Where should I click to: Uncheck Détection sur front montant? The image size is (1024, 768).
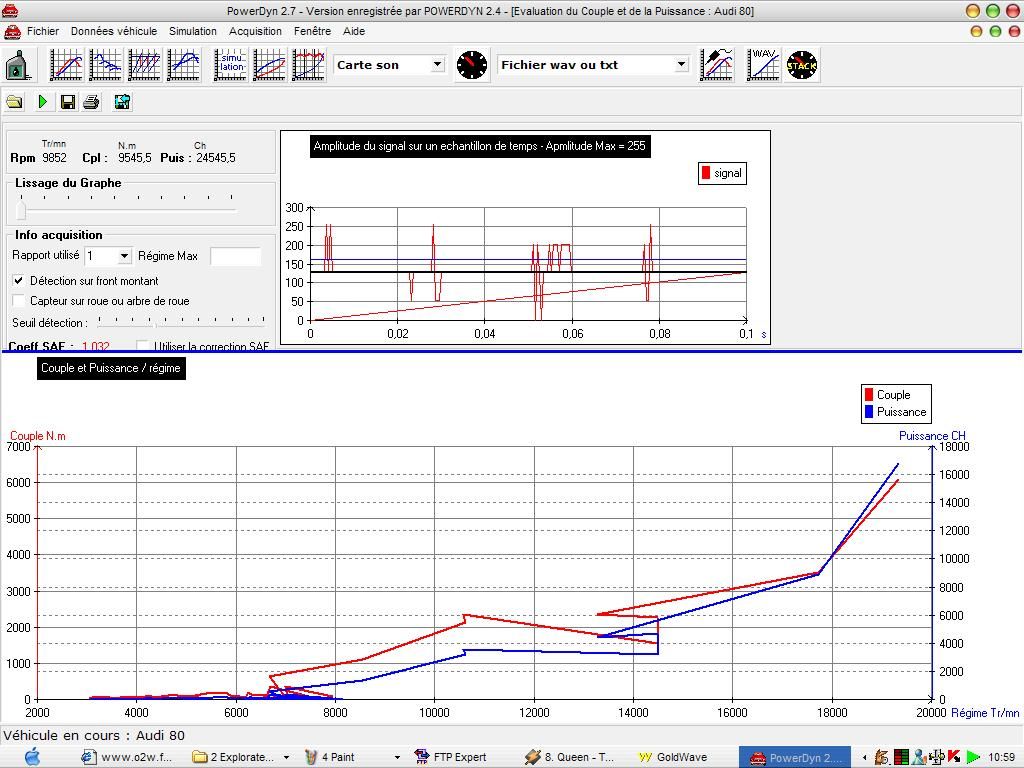pyautogui.click(x=19, y=281)
